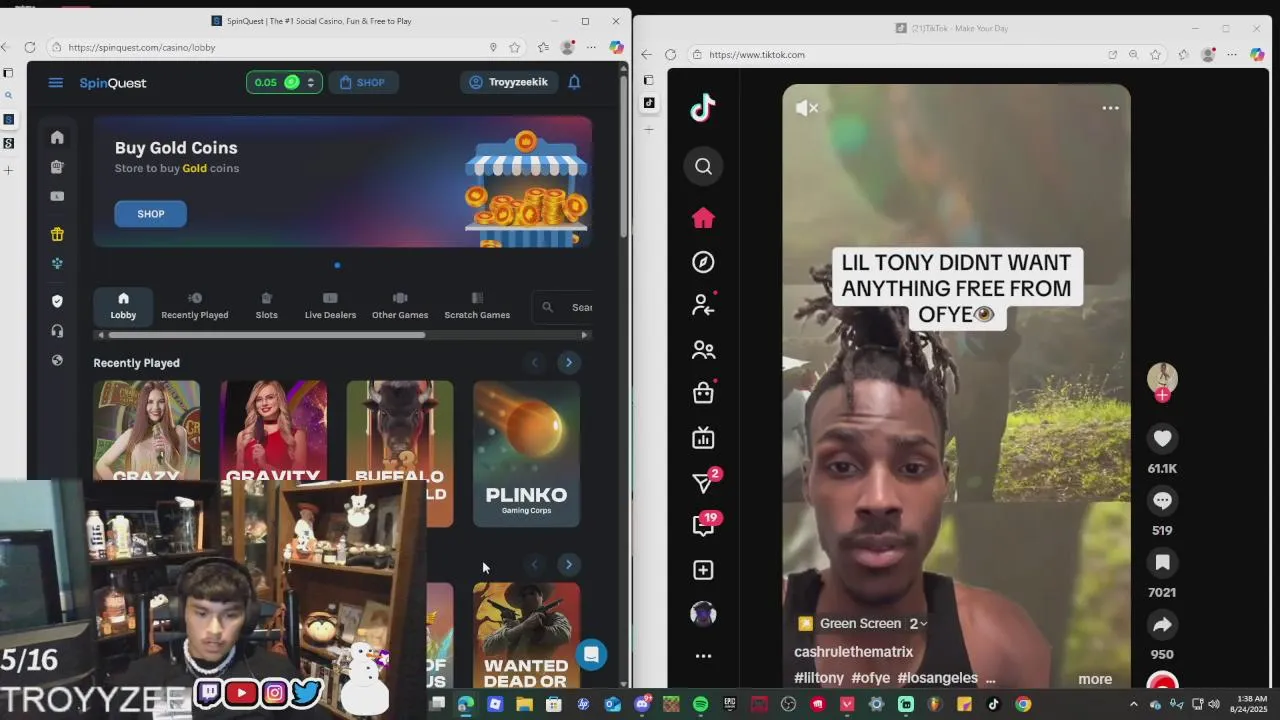Open the Plinko game thumbnail
The height and width of the screenshot is (720, 1280).
pos(526,453)
